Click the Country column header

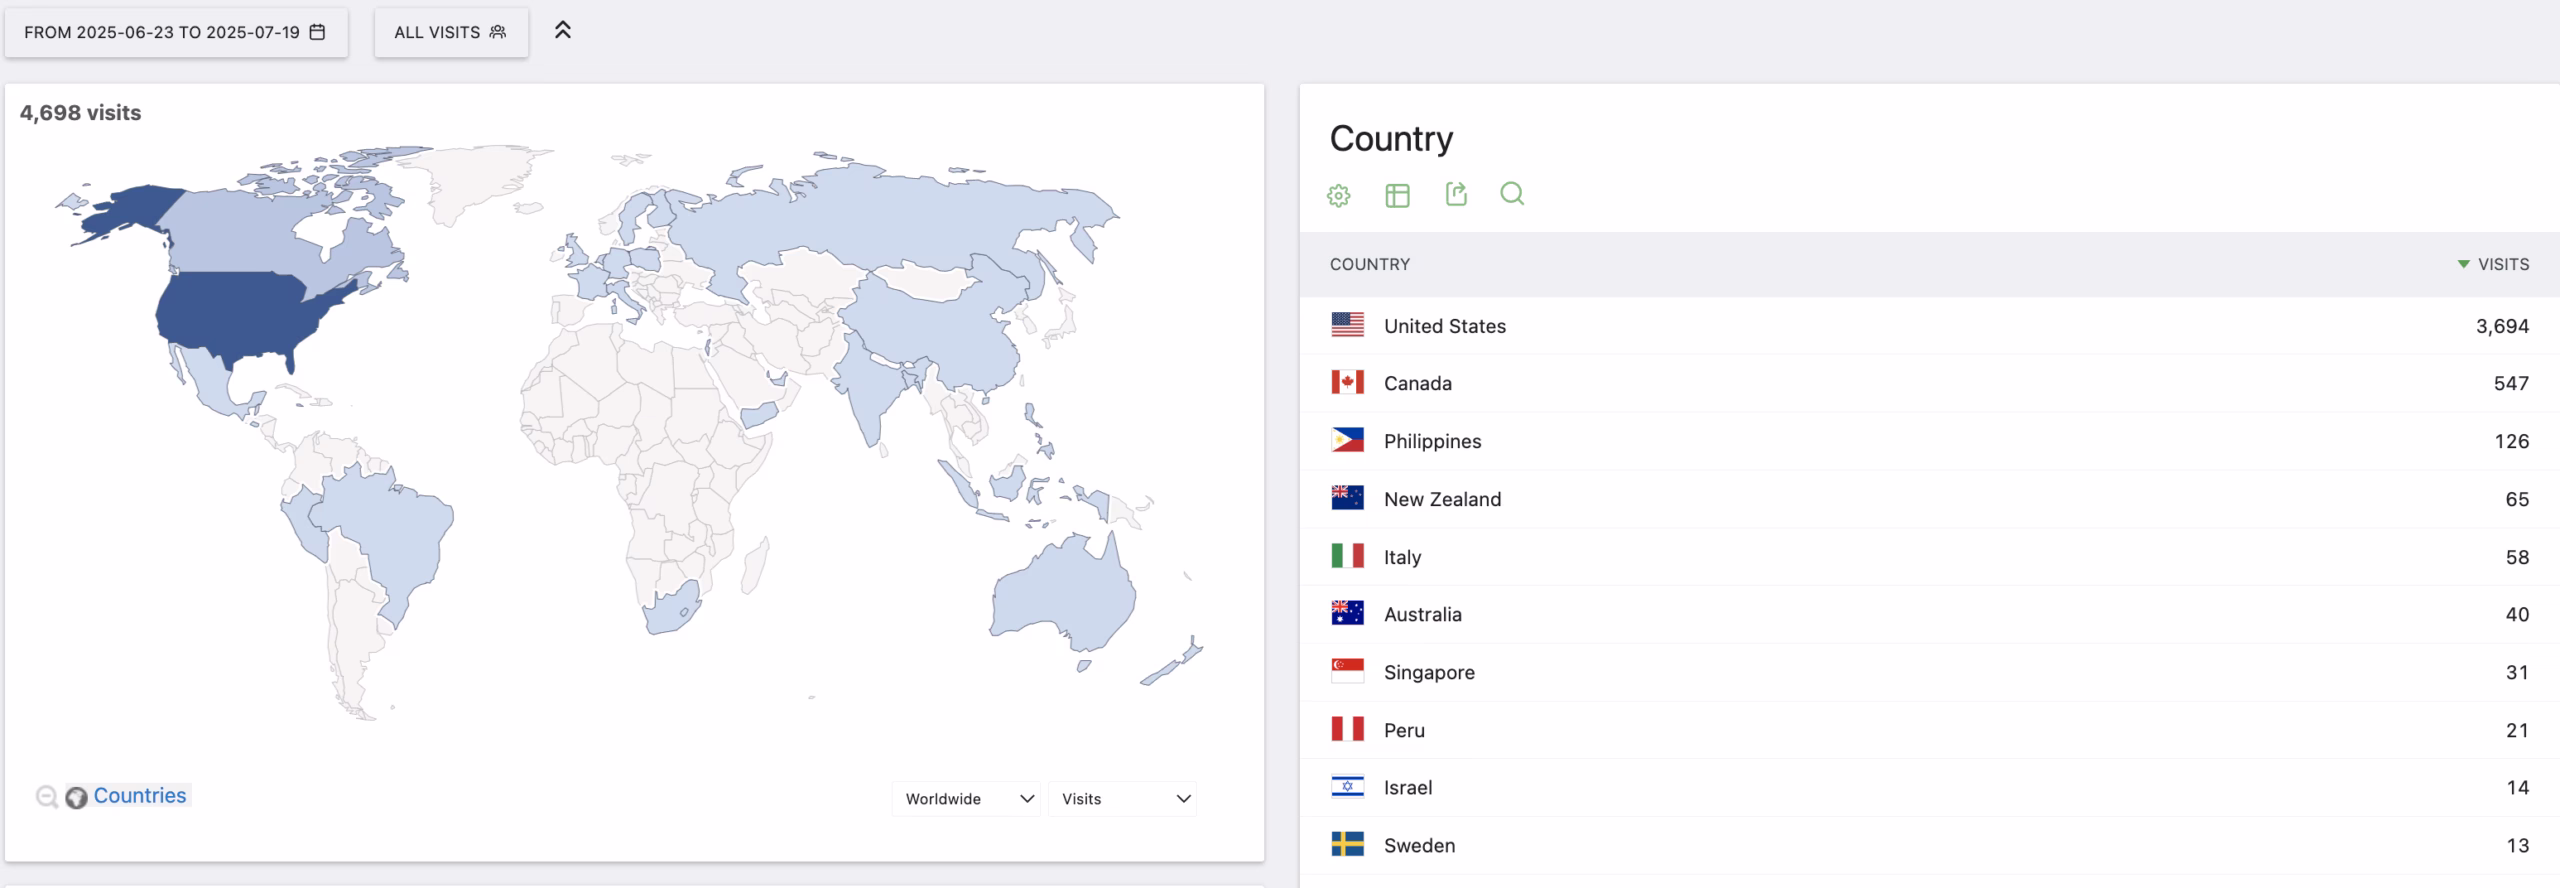[1369, 264]
